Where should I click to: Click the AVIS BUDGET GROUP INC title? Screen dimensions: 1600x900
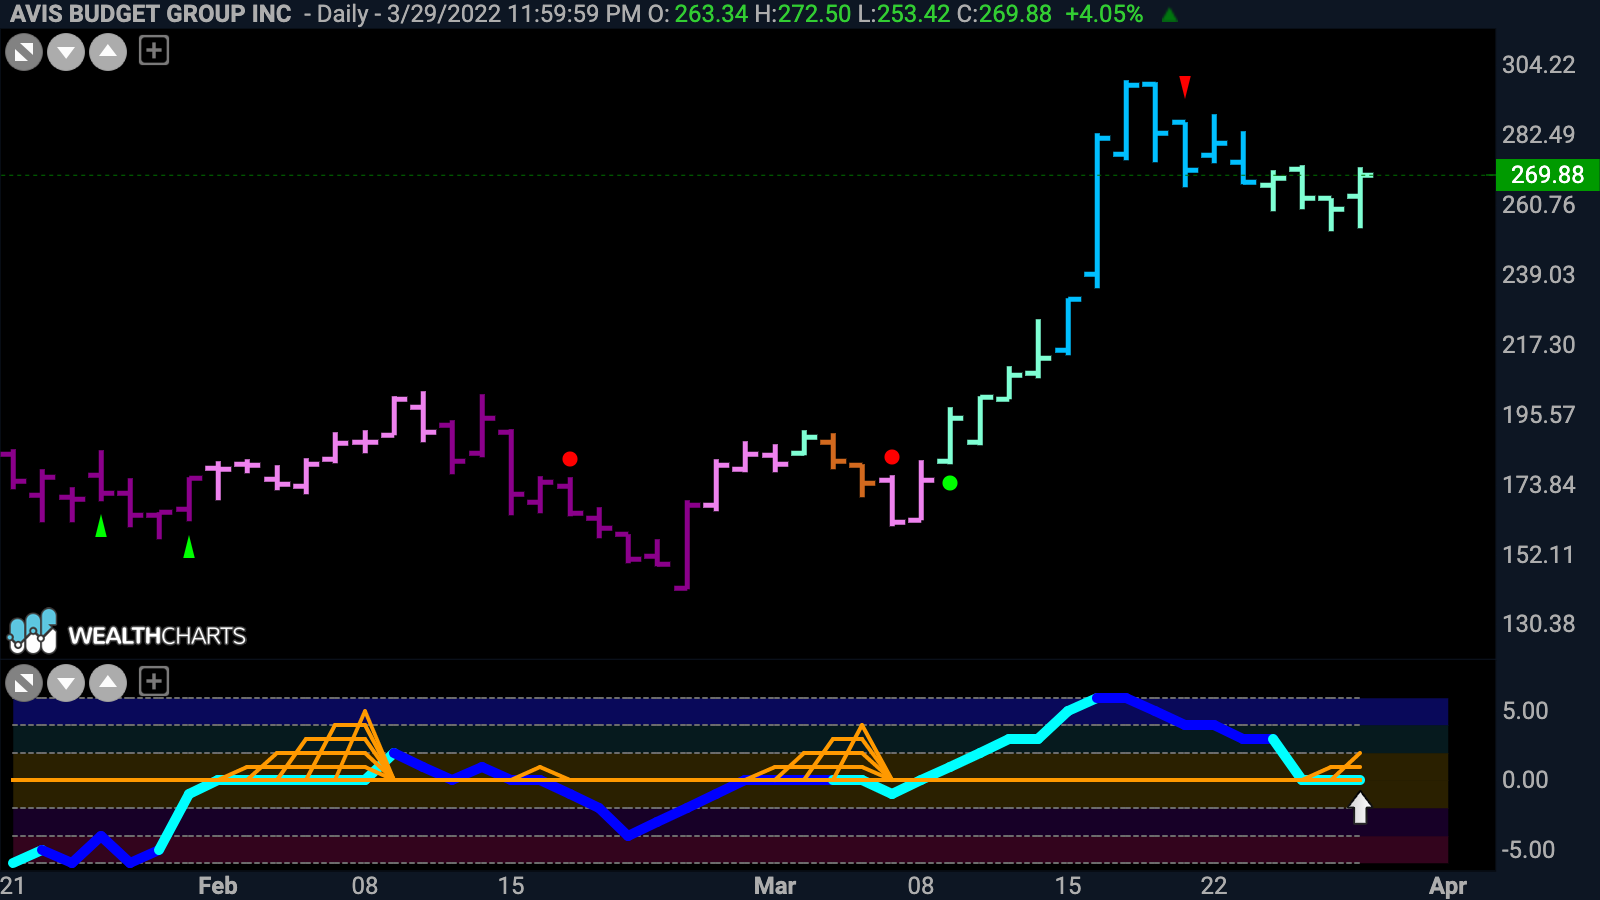point(151,14)
